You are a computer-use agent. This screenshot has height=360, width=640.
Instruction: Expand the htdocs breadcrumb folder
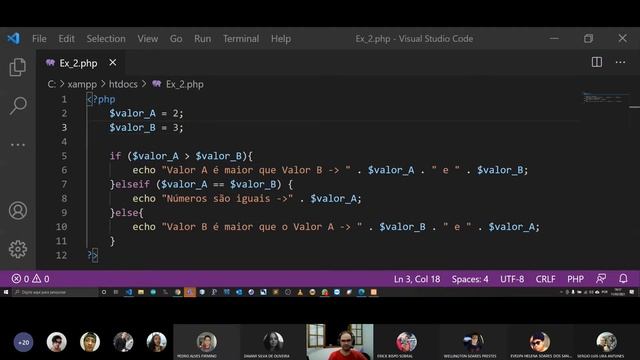coord(123,84)
